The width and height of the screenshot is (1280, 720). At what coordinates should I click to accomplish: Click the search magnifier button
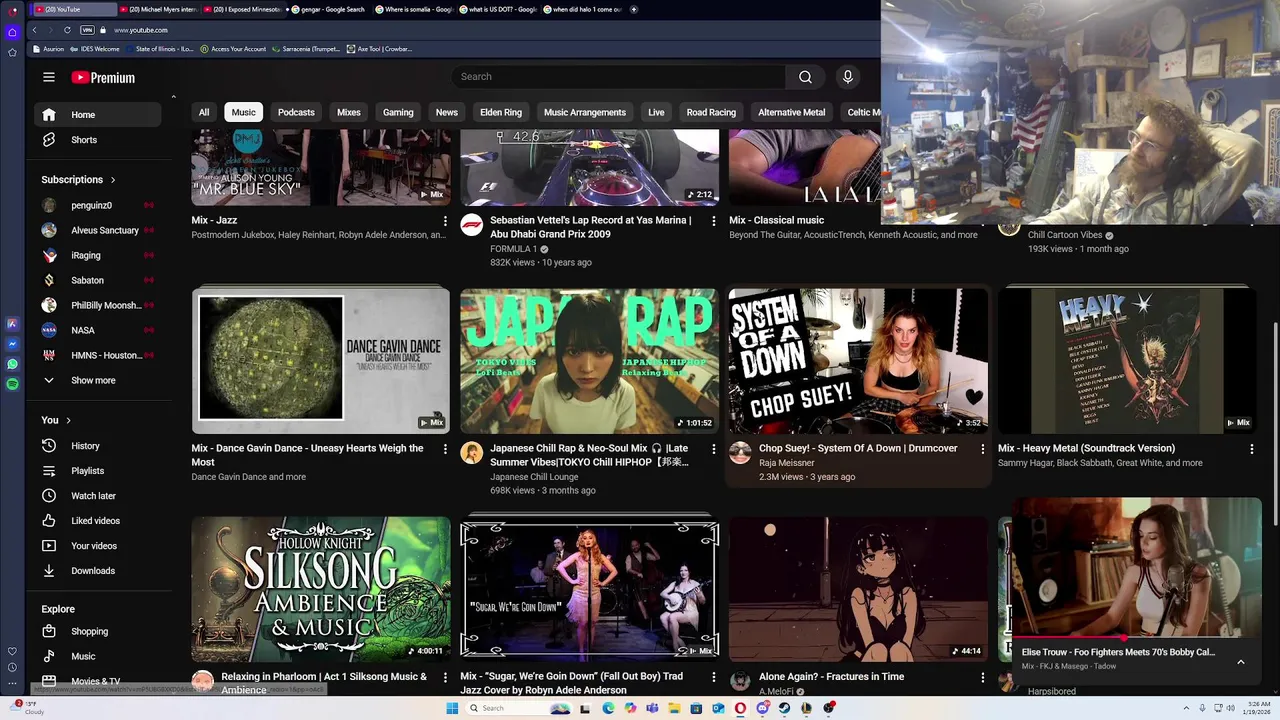[805, 77]
